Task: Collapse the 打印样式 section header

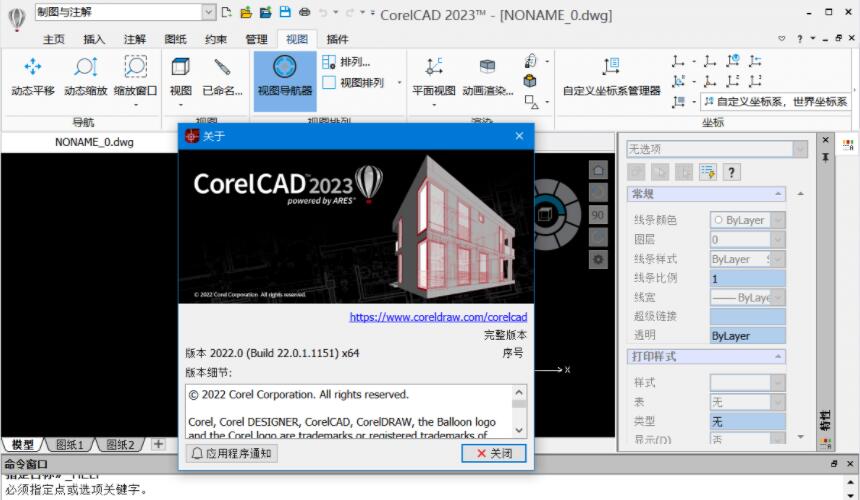Action: 706,356
